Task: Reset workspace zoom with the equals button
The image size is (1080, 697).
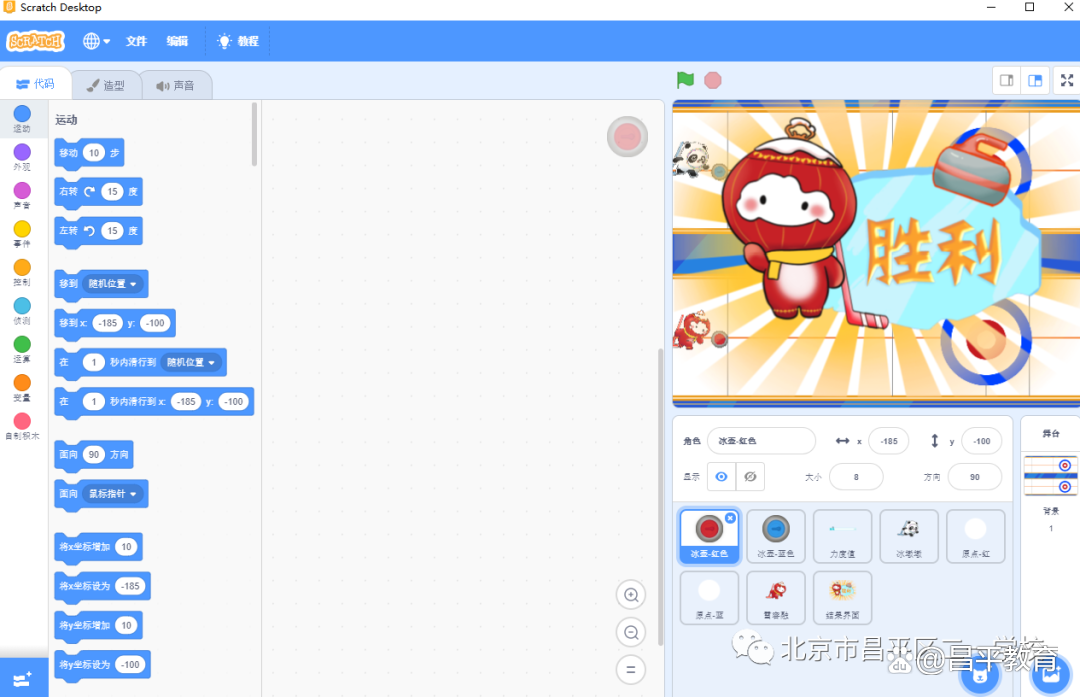Action: tap(631, 669)
